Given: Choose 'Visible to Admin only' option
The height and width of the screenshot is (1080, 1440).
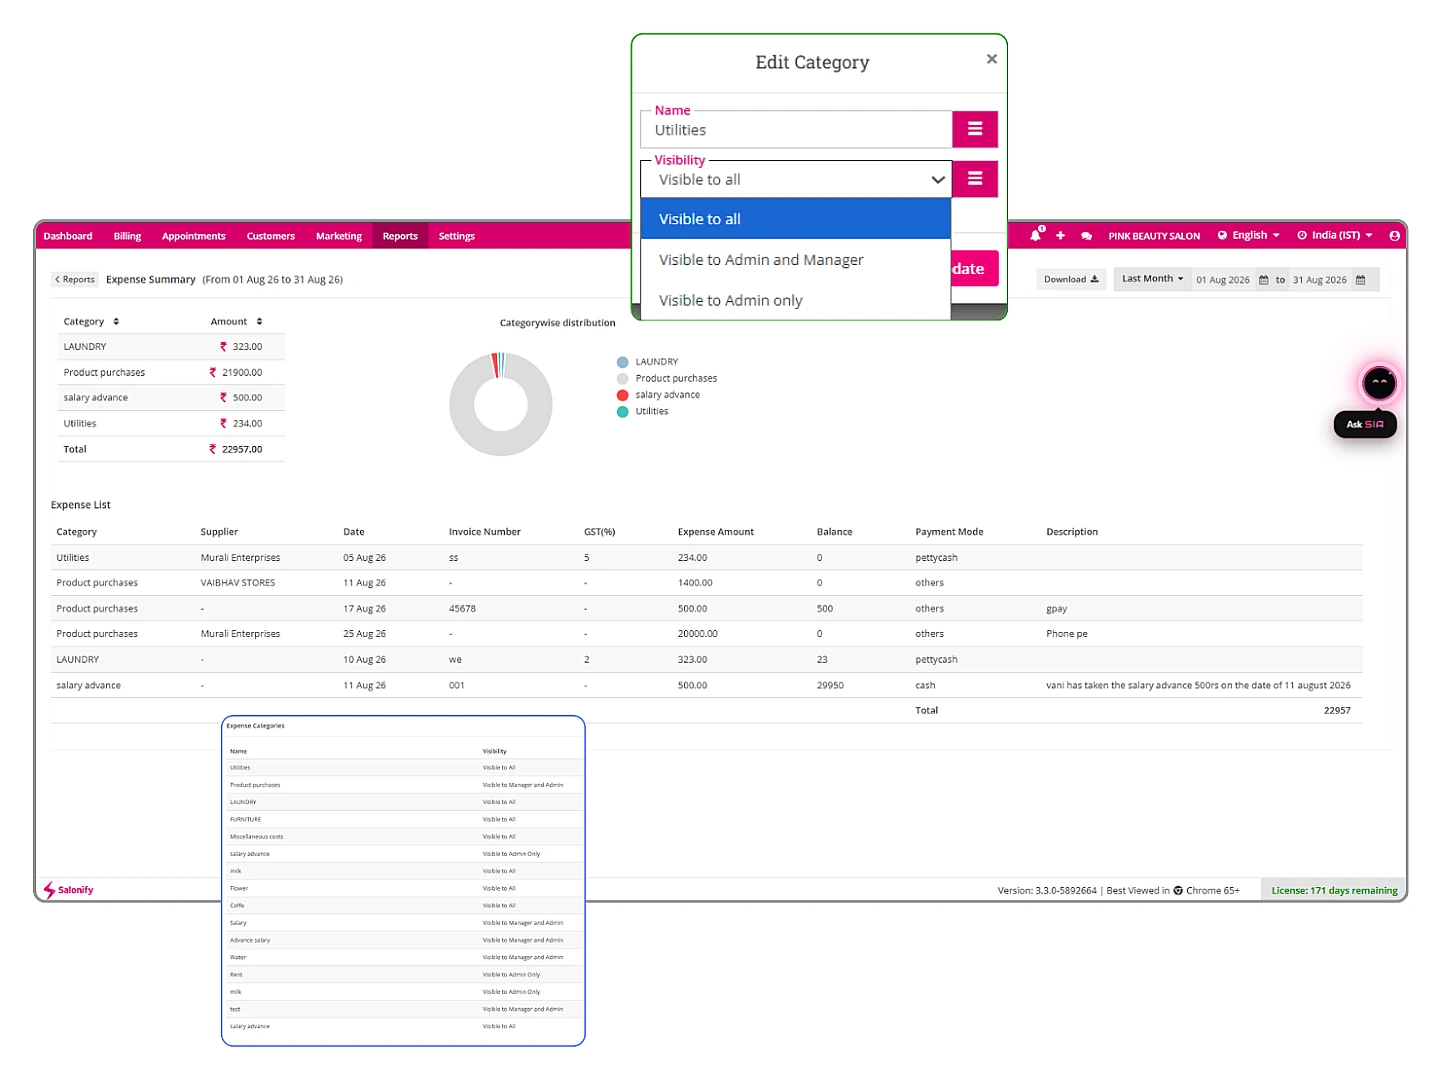Looking at the screenshot, I should 795,300.
